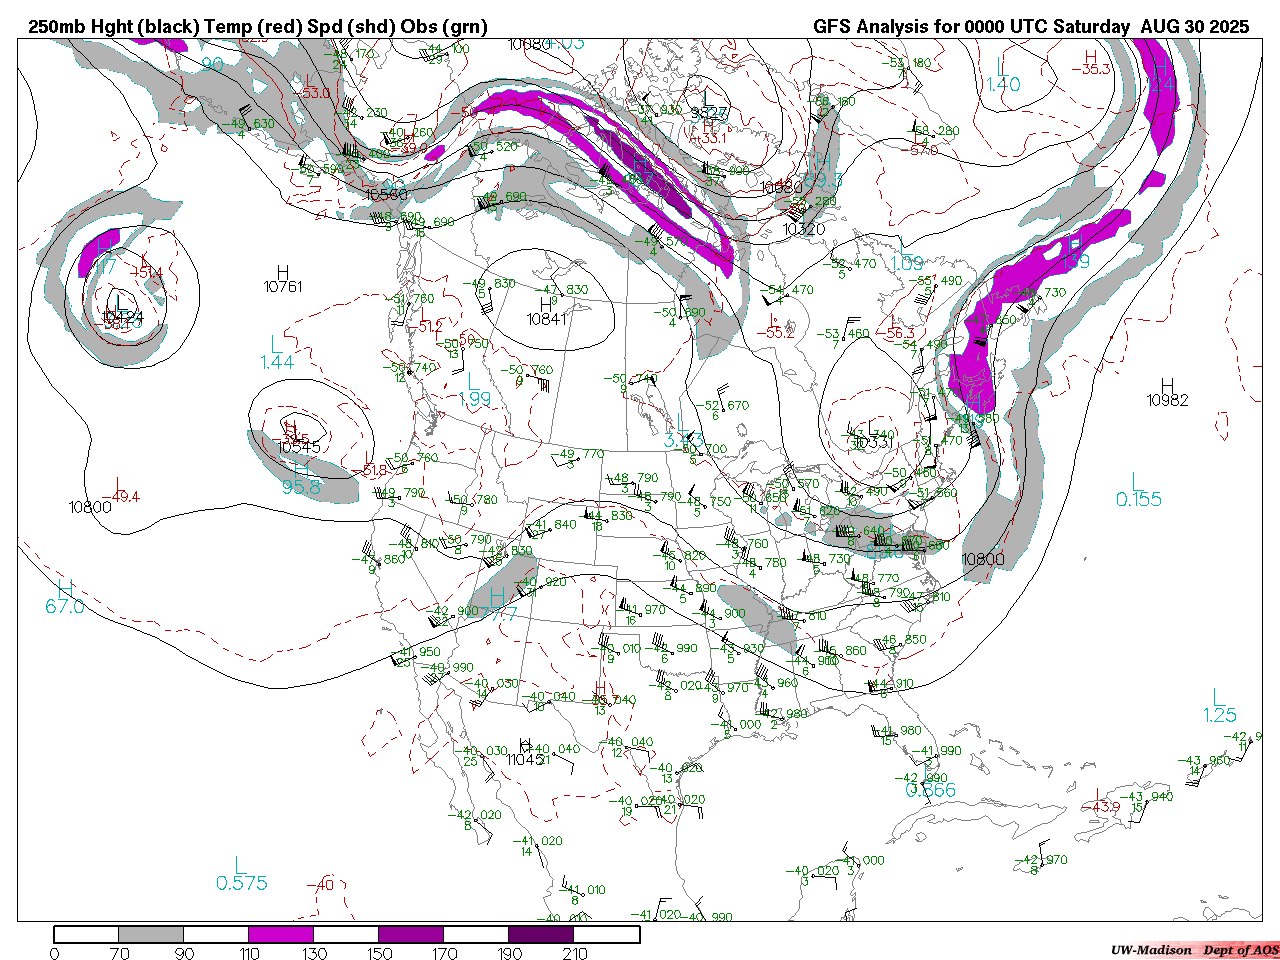Click the red temperature label '-53.0'
Viewport: 1280px width, 960px height.
coord(311,93)
